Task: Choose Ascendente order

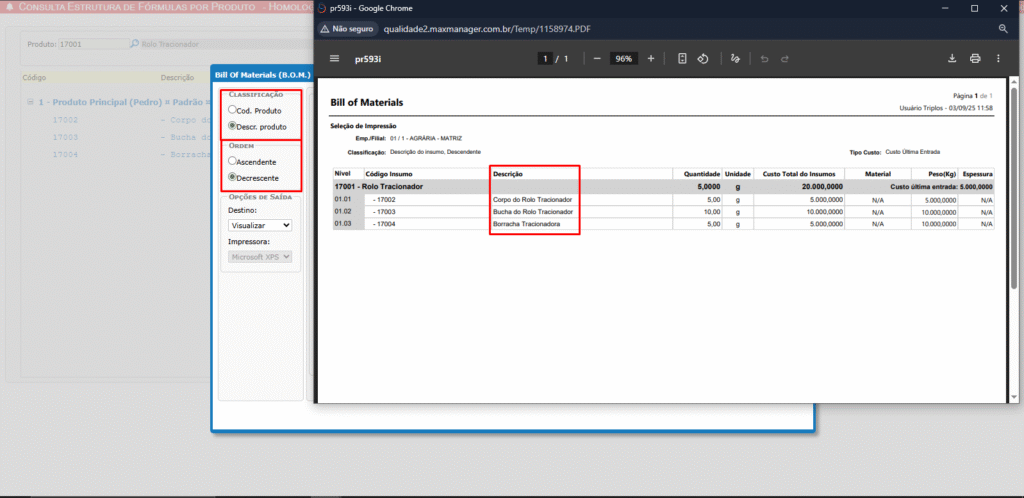Action: [x=232, y=161]
